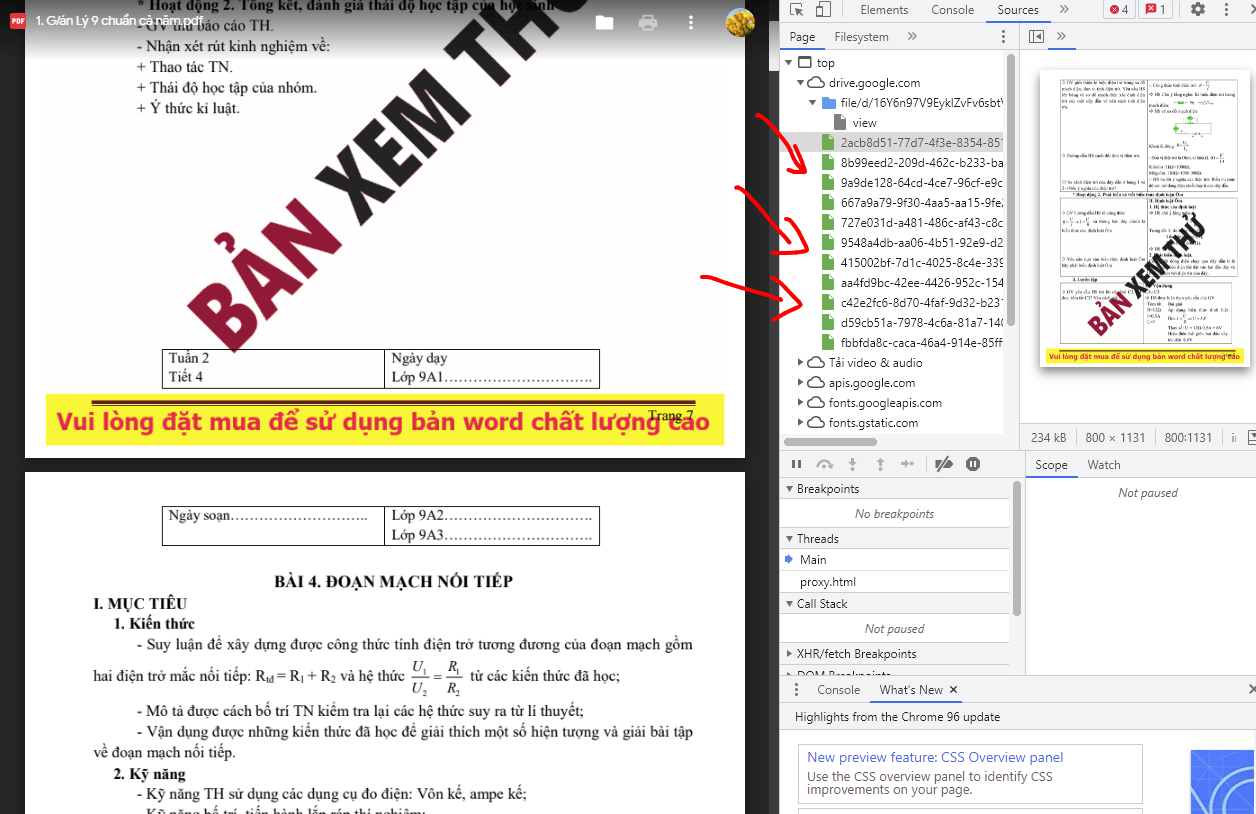Expand the Tải video & audio node
This screenshot has width=1256, height=814.
point(800,363)
